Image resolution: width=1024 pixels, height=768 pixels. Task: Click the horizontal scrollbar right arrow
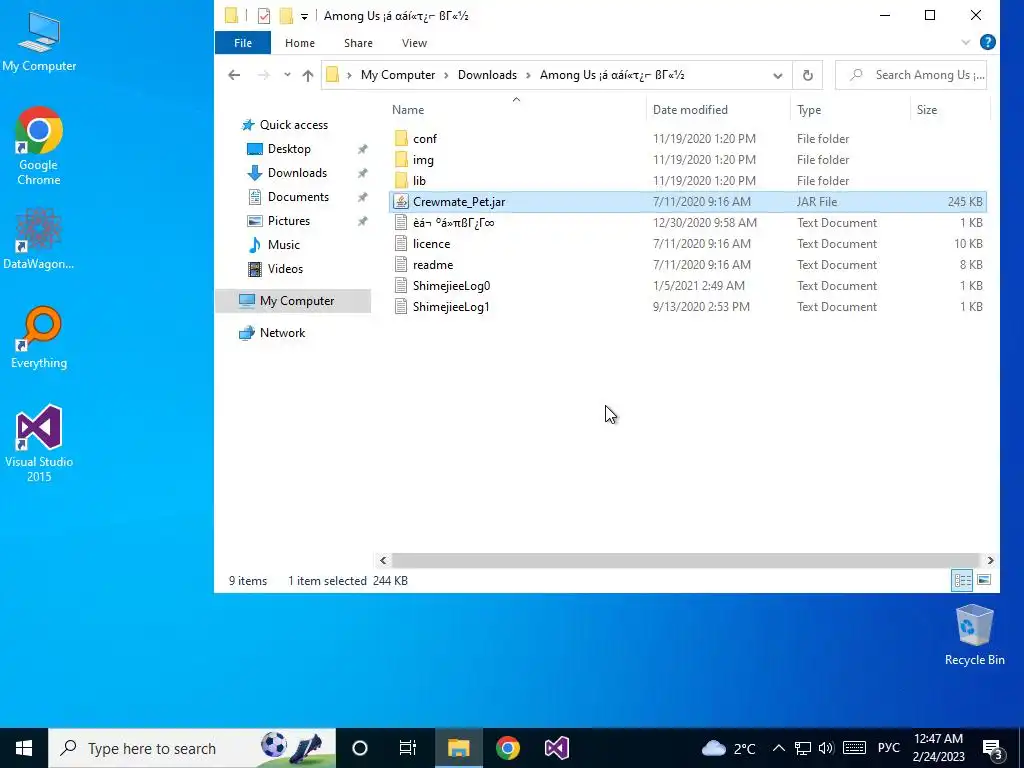tap(990, 560)
